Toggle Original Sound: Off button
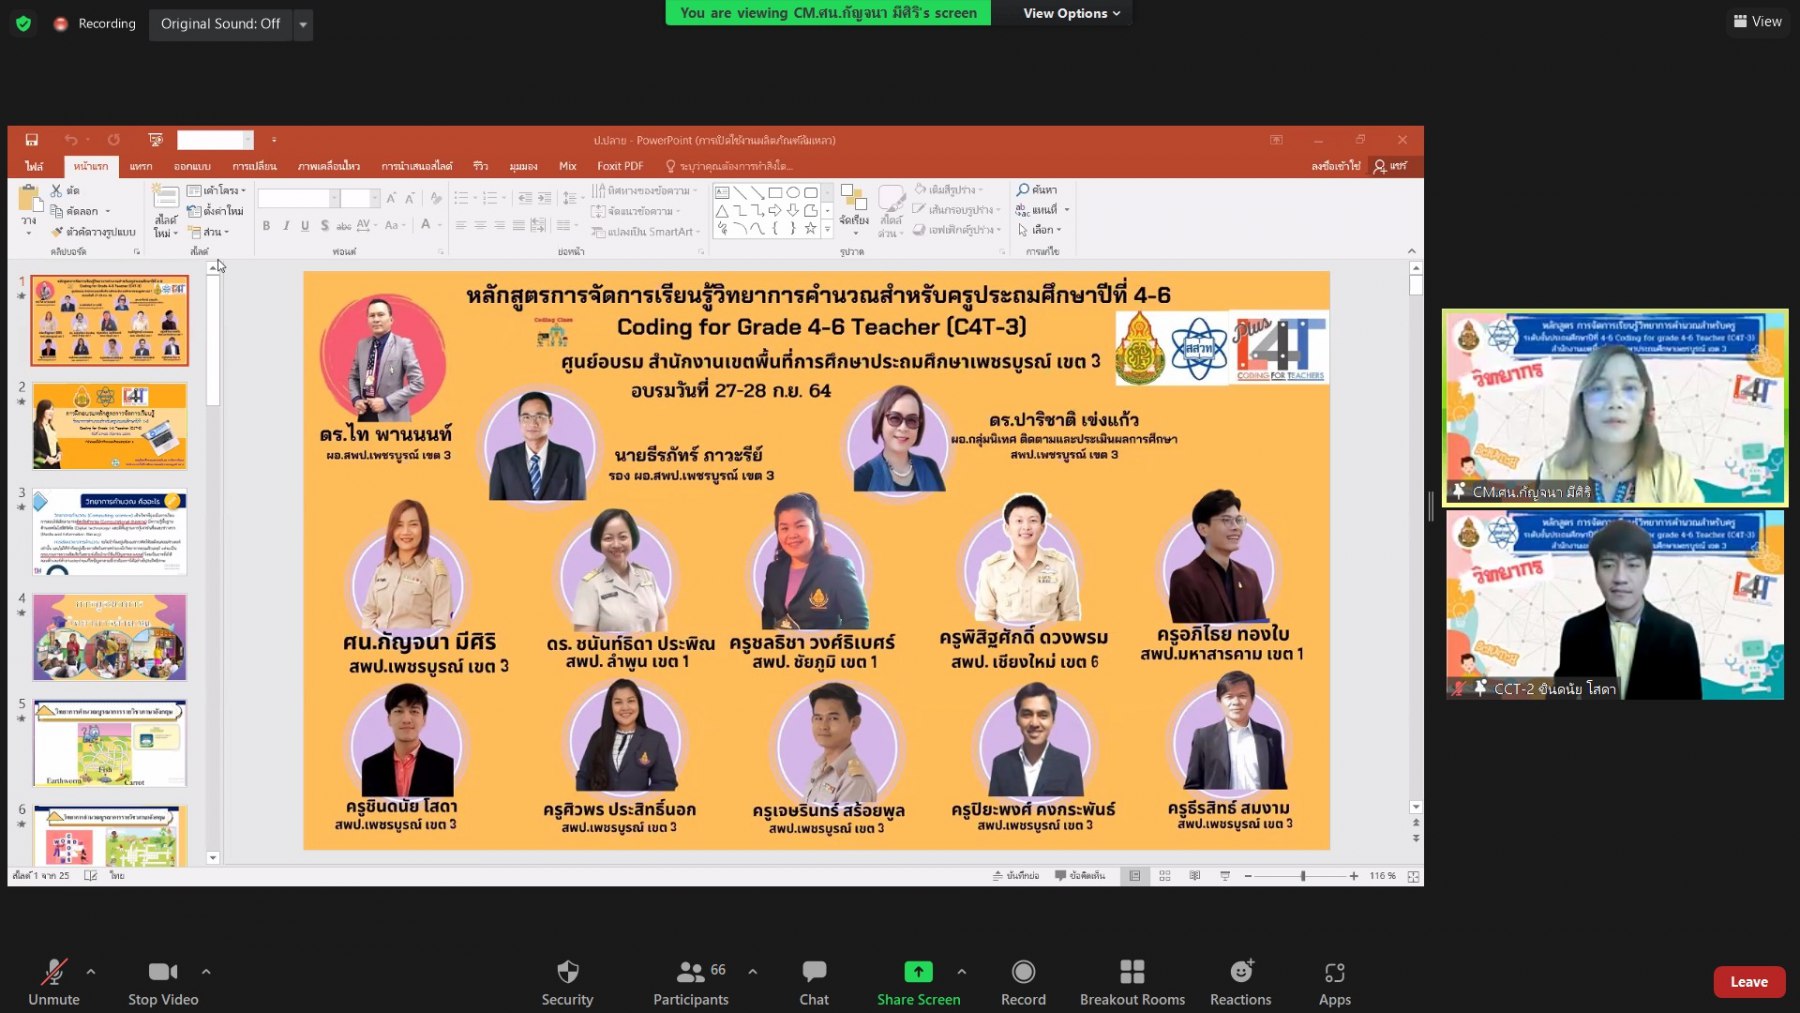 [x=220, y=24]
